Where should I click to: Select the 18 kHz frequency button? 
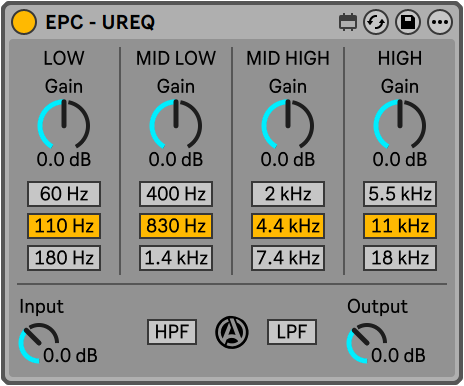(x=400, y=258)
